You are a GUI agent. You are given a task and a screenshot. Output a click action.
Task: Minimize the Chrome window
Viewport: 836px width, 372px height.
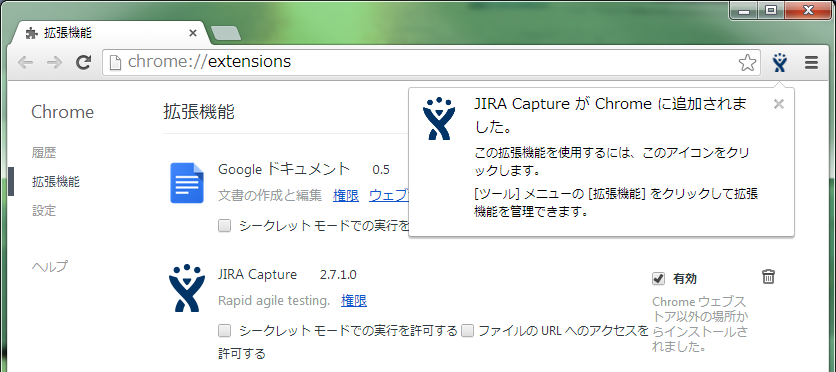coord(744,10)
